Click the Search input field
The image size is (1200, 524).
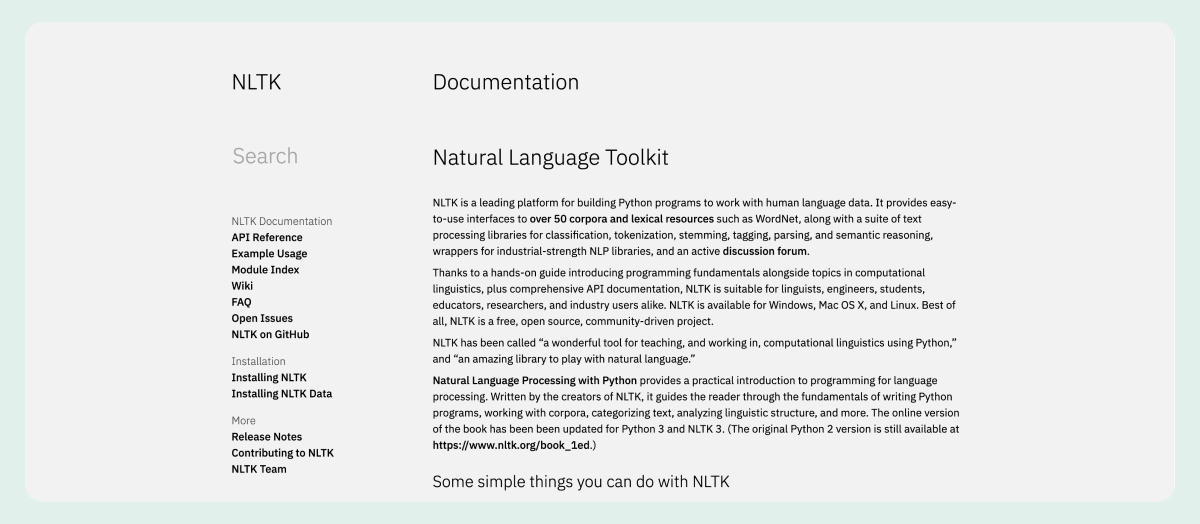[x=265, y=156]
